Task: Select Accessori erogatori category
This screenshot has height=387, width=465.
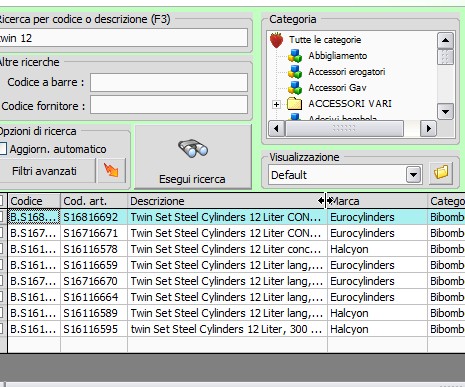Action: [x=347, y=72]
